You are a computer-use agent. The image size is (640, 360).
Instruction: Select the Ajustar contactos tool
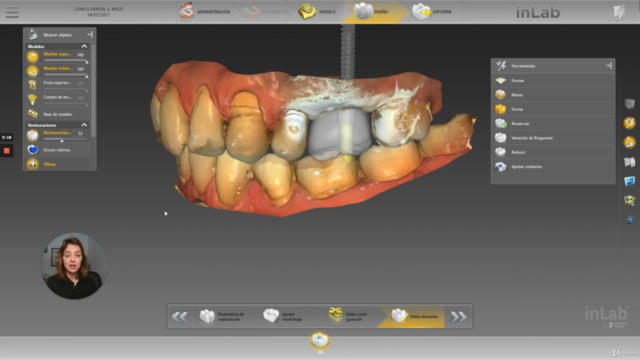point(553,166)
